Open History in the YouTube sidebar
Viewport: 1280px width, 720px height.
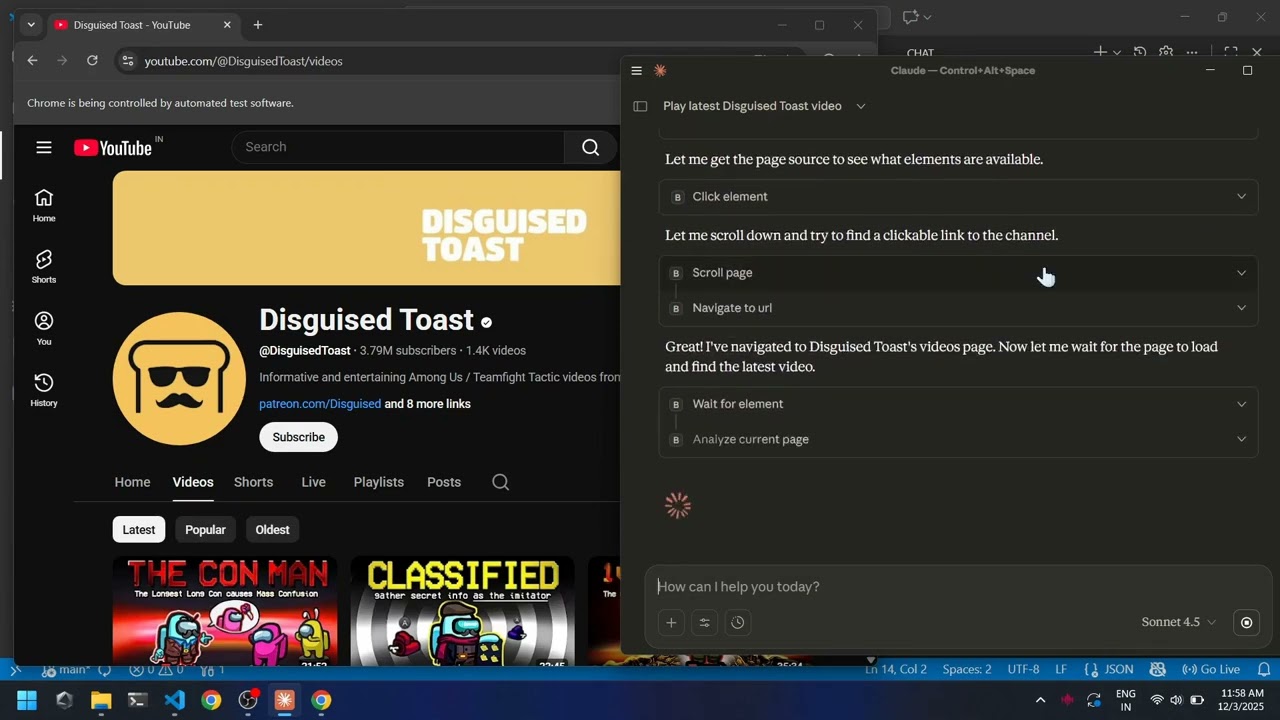[x=44, y=390]
